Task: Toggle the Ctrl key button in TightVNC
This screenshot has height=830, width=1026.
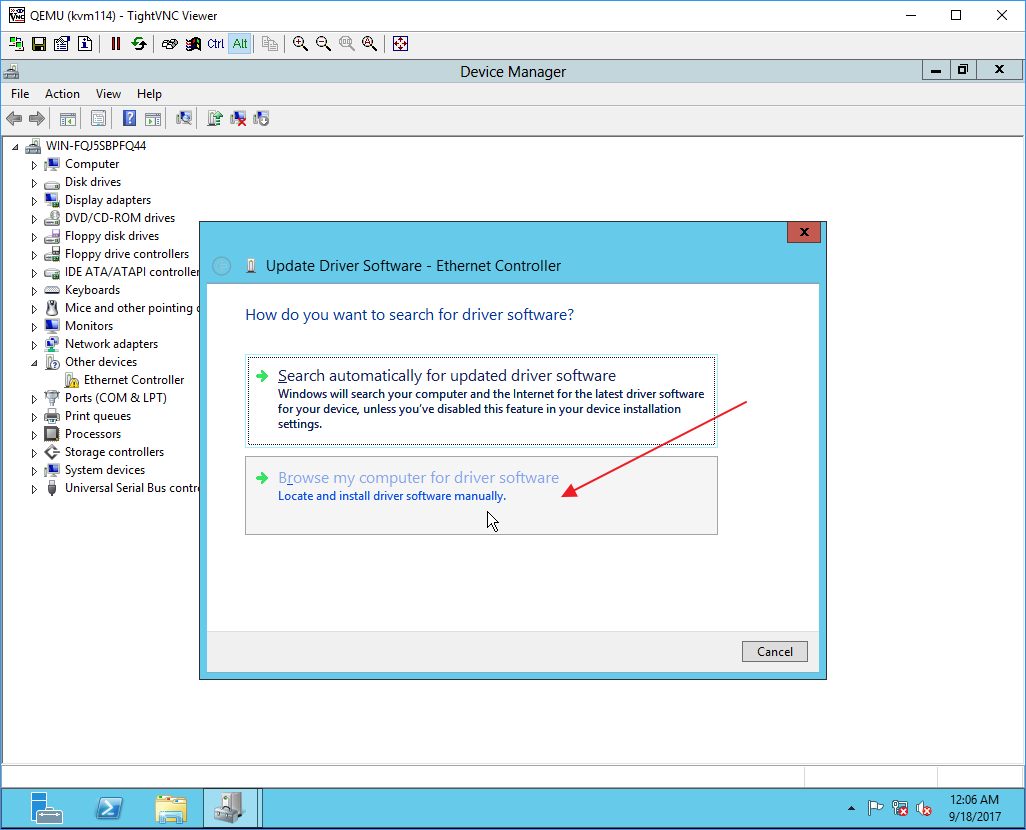Action: (215, 44)
